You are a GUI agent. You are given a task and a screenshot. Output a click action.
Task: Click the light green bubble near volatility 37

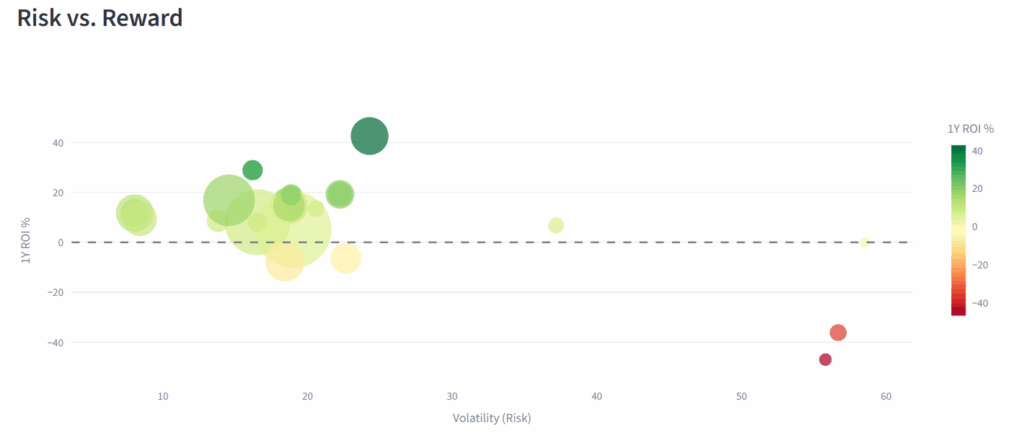point(556,225)
